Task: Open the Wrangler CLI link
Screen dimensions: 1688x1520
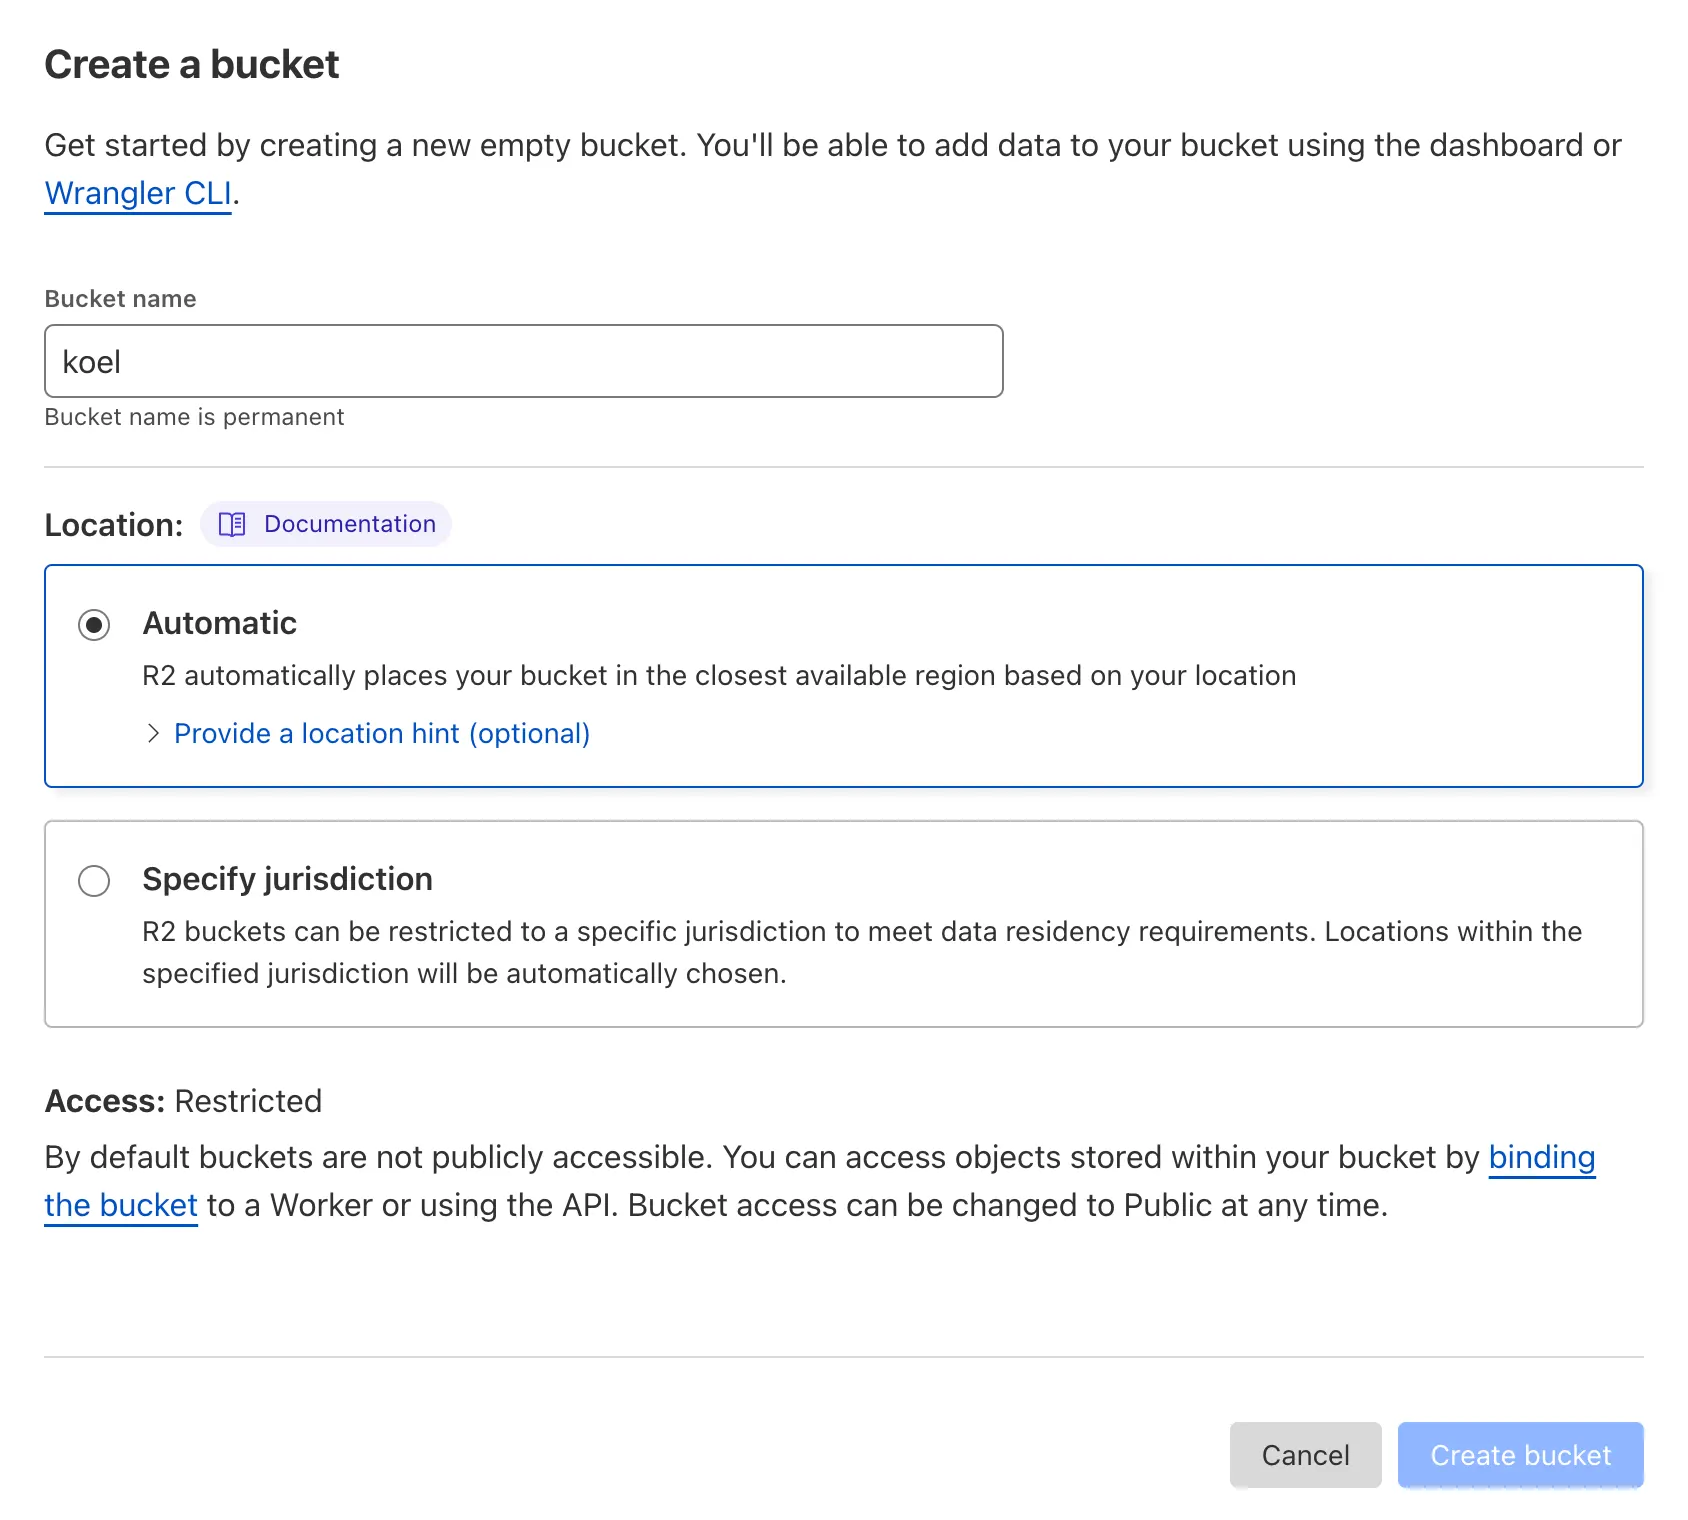Action: click(138, 193)
